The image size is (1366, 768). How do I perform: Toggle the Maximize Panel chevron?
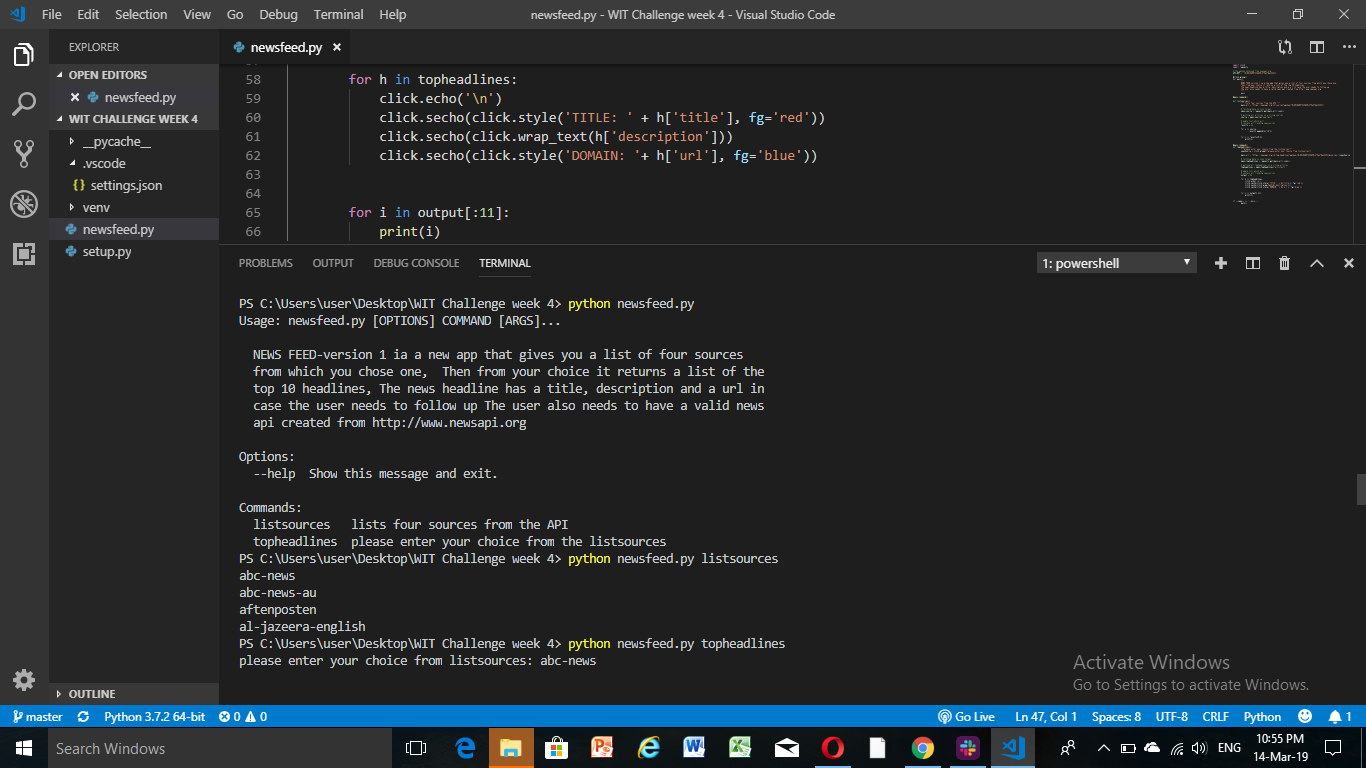click(x=1316, y=263)
